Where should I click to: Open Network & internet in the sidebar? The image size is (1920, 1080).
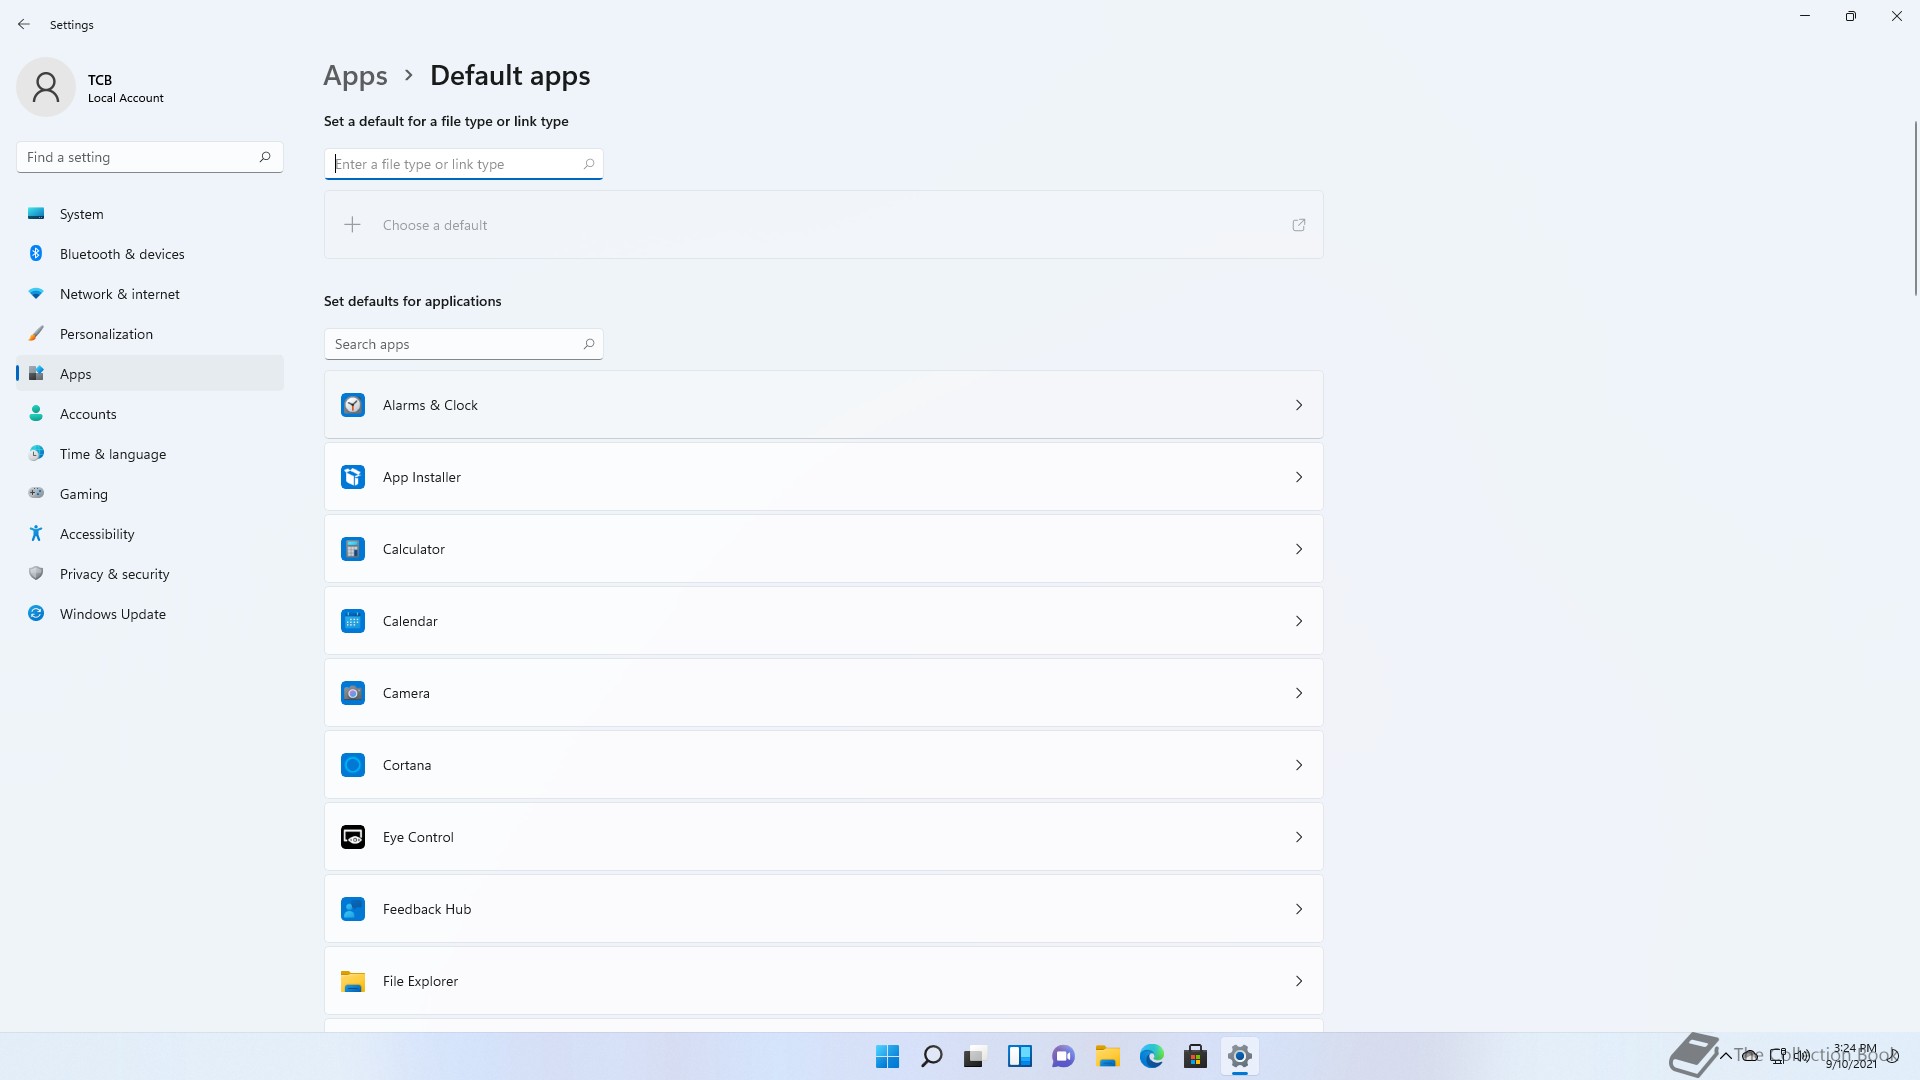point(150,294)
